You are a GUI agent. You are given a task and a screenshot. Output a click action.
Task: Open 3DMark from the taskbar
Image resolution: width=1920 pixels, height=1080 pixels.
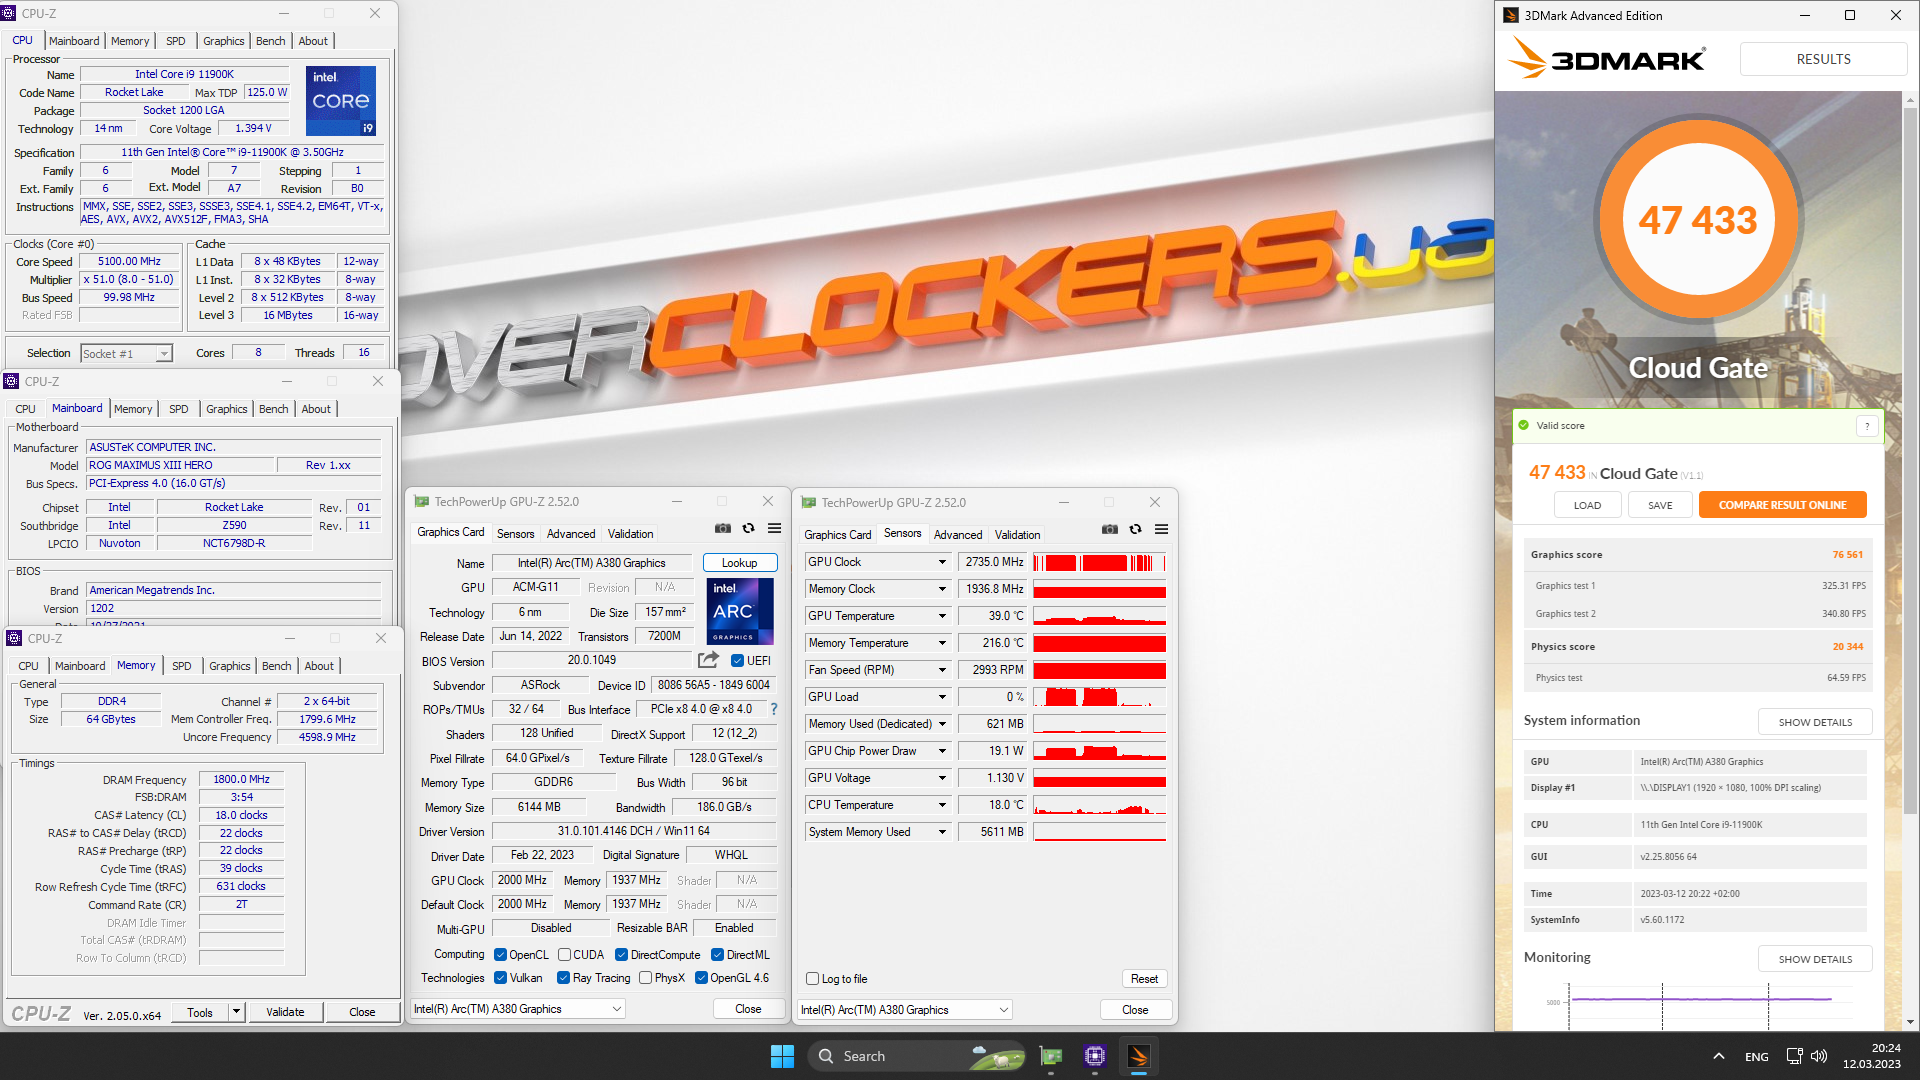(x=1139, y=1056)
